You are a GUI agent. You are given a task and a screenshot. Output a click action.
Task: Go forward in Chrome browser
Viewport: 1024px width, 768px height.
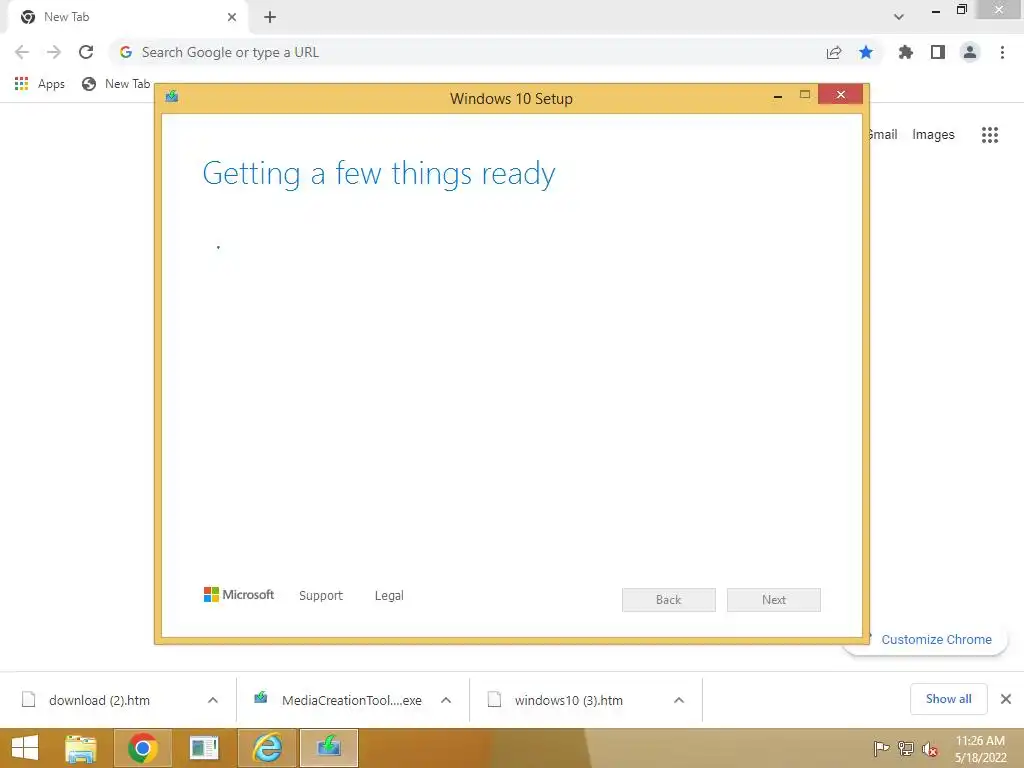tap(54, 52)
